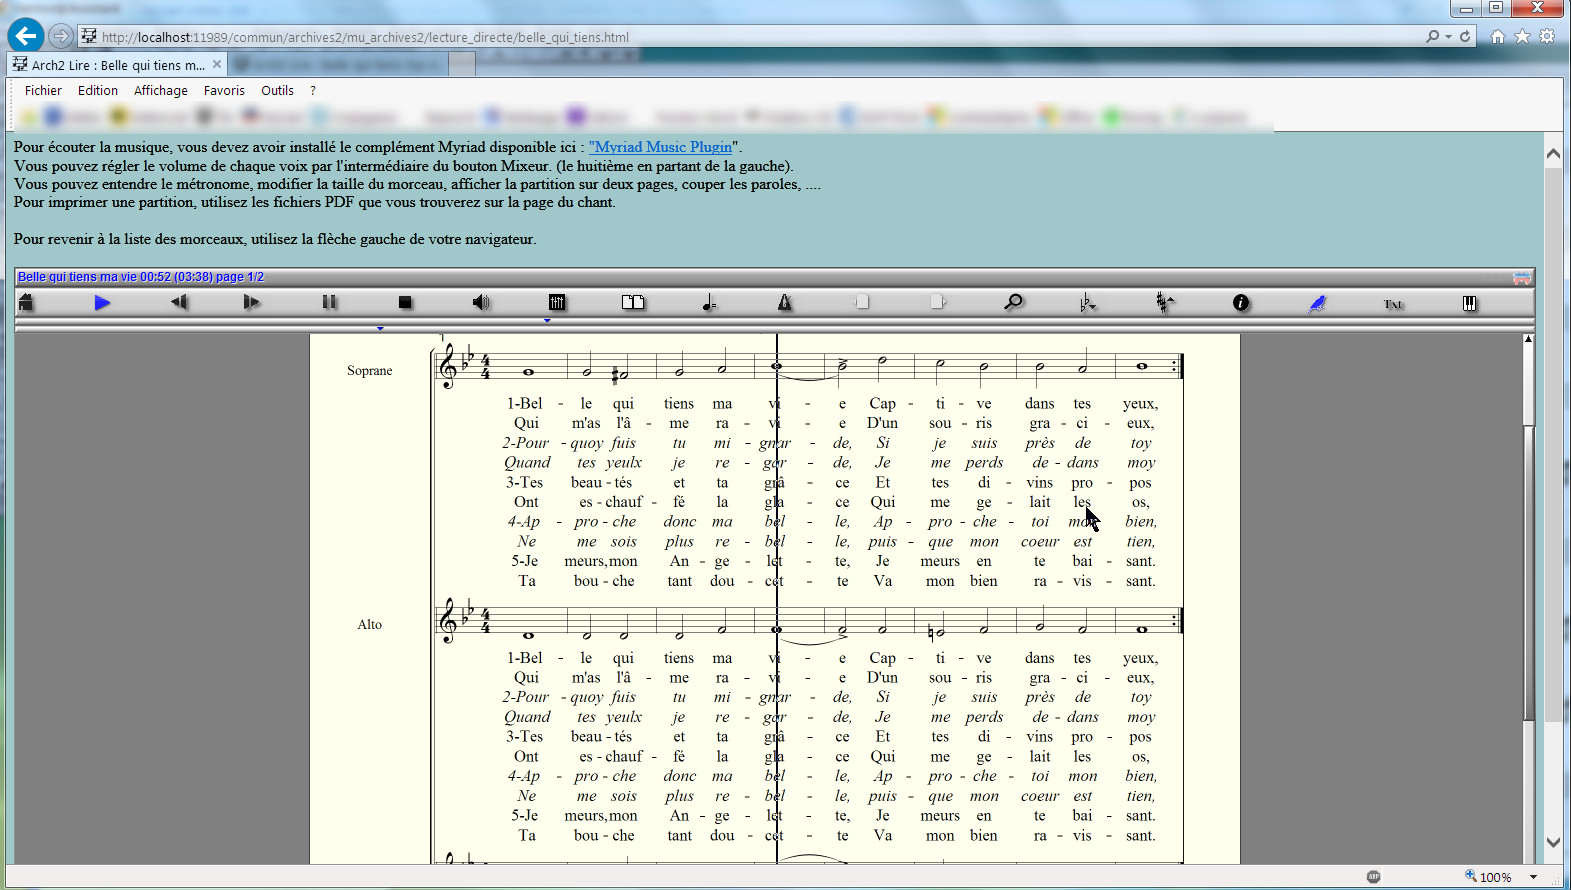Step backward with the rewind icon
This screenshot has width=1571, height=890.
tap(179, 302)
